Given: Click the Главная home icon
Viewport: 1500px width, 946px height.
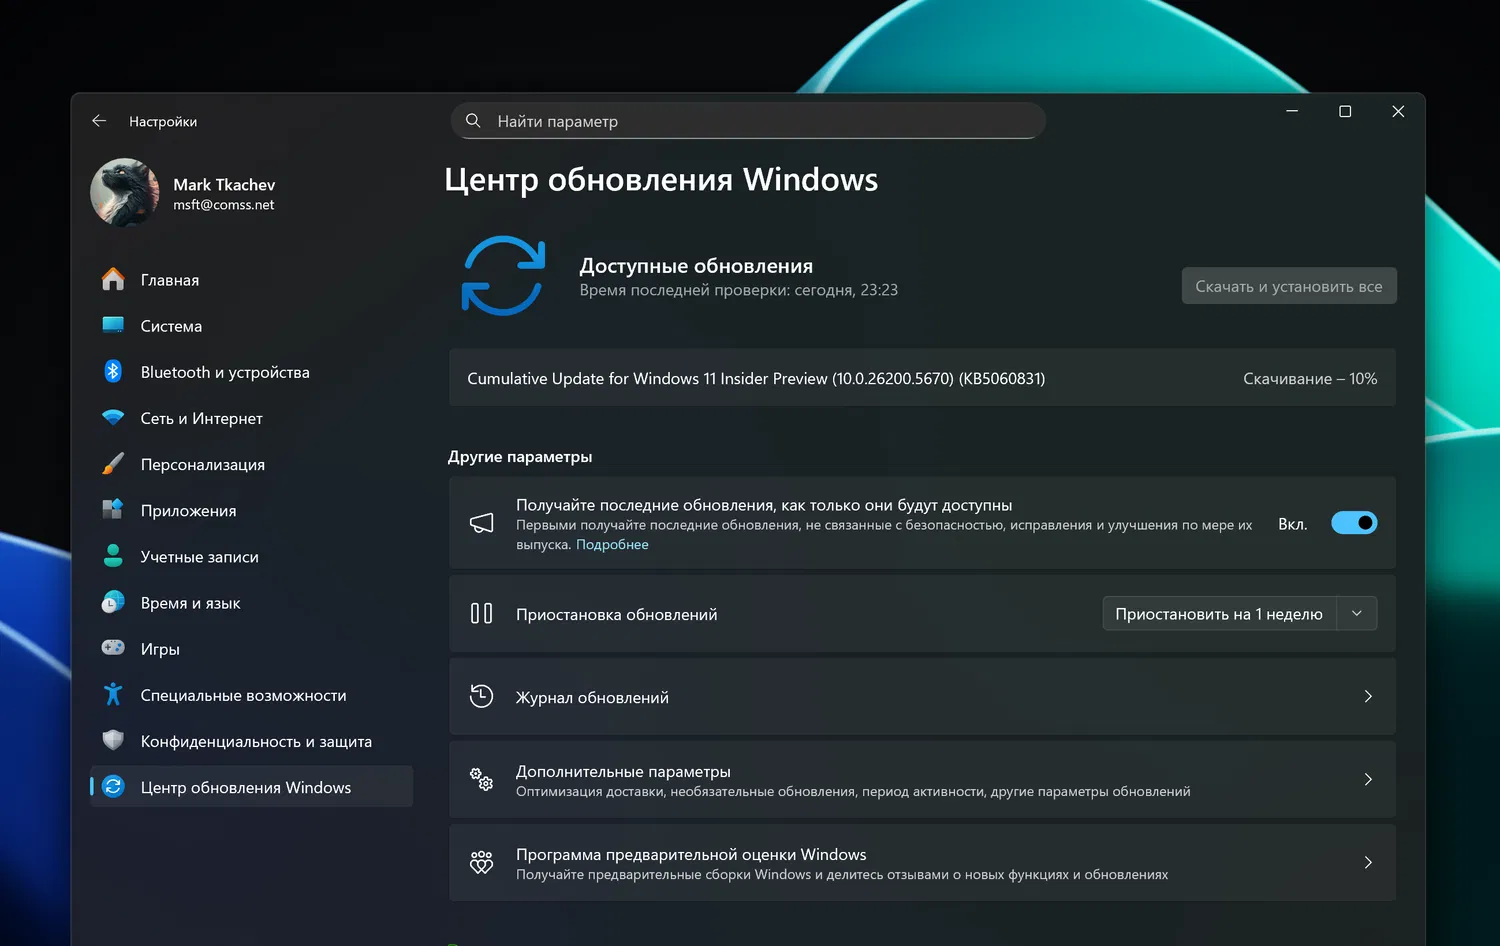Looking at the screenshot, I should pos(113,280).
